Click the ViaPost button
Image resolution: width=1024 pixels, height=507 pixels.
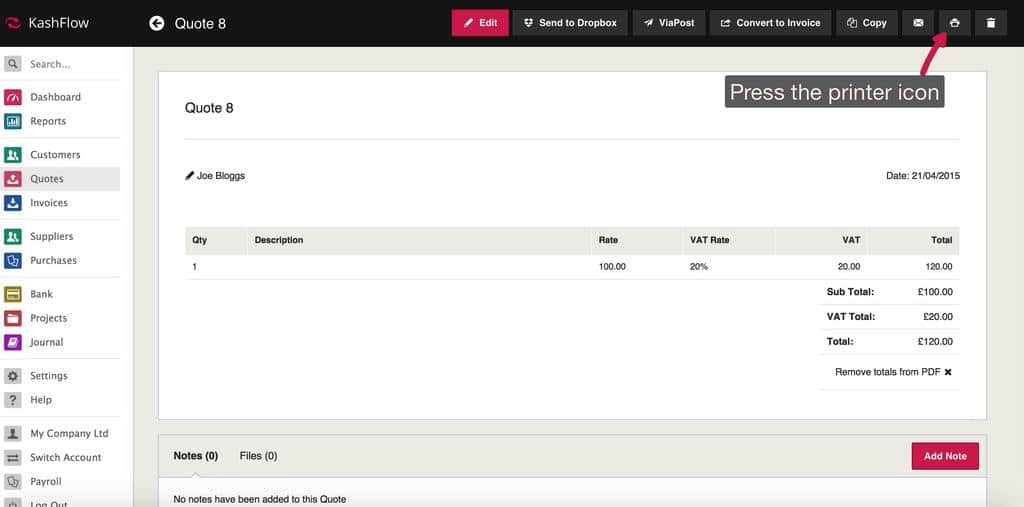point(670,23)
